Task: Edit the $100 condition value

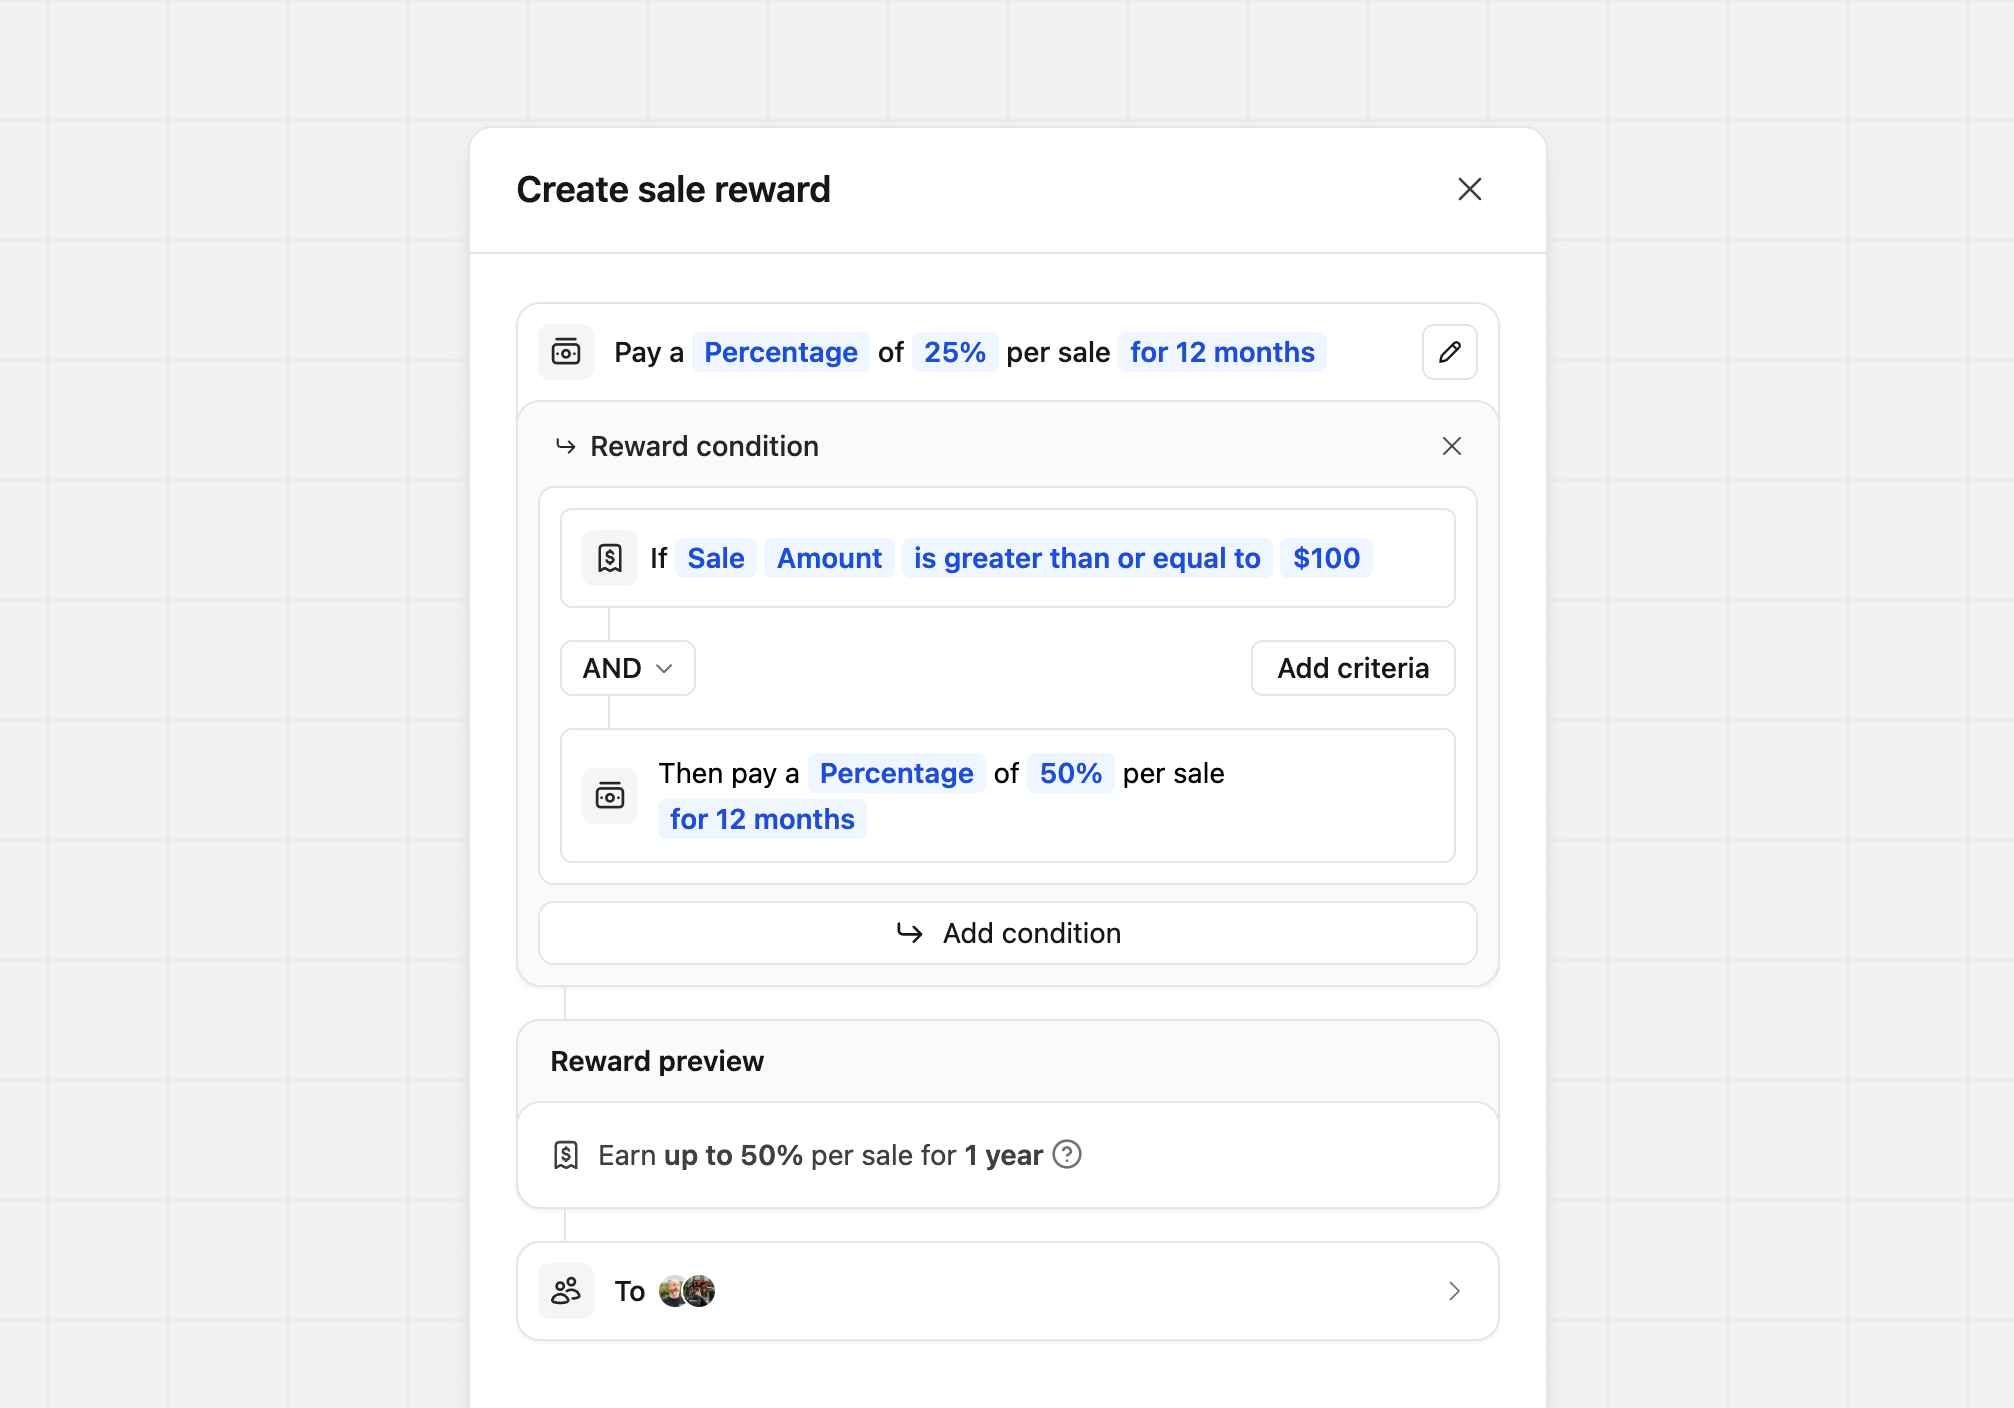Action: pyautogui.click(x=1326, y=558)
